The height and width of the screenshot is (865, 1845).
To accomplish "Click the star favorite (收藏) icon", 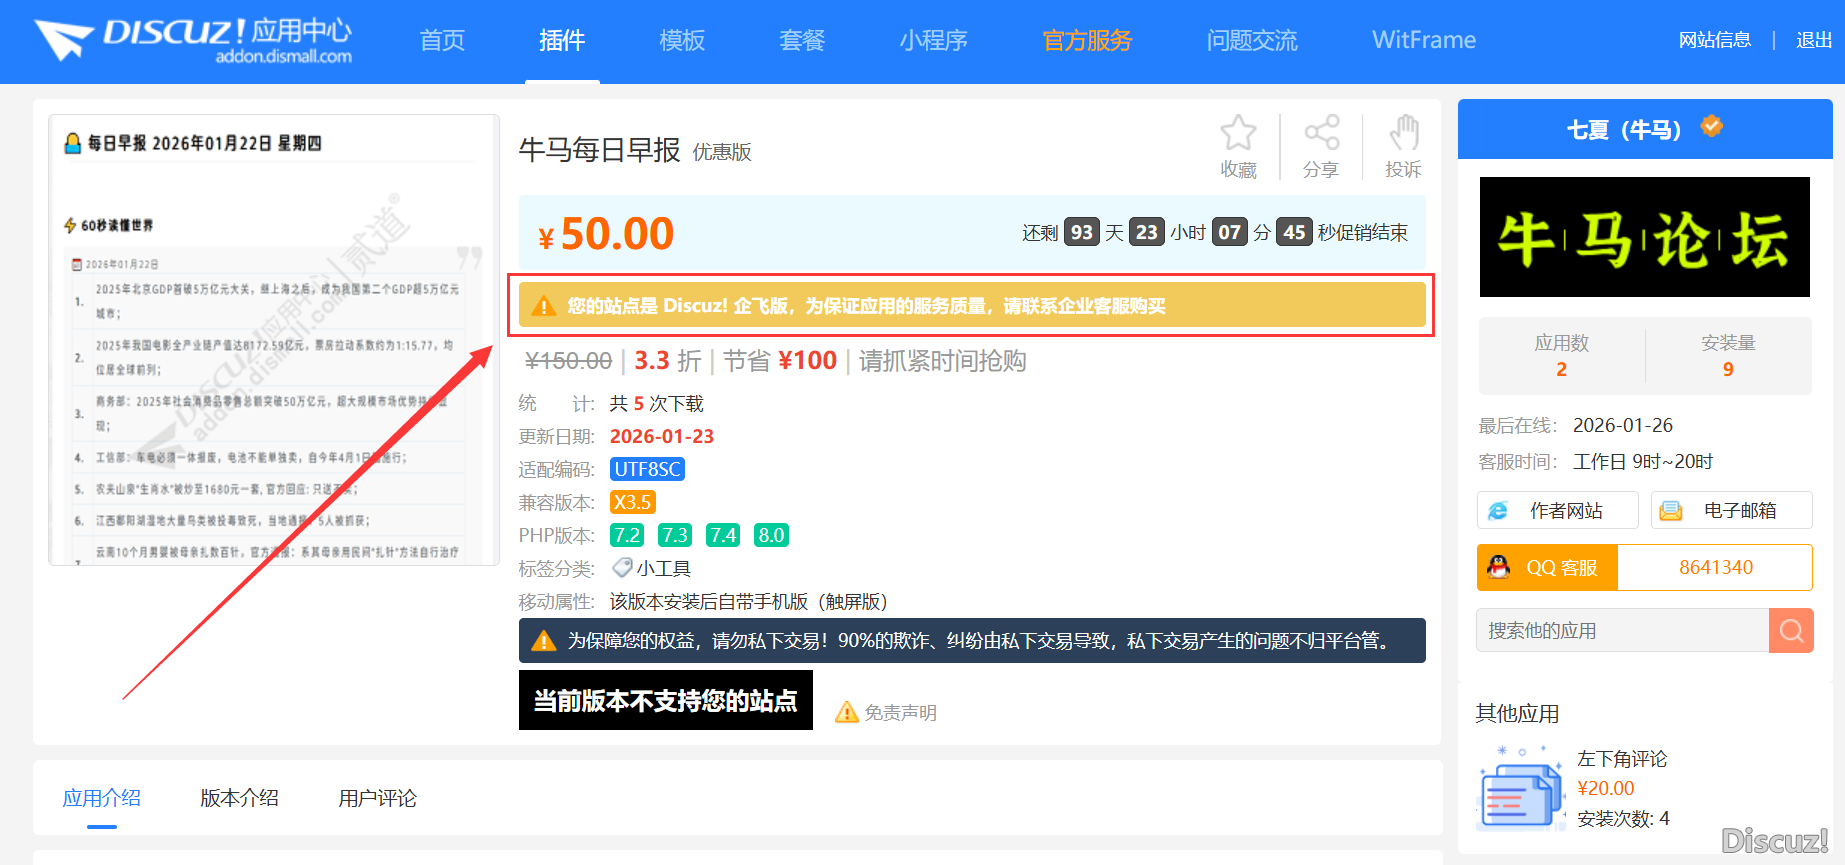I will 1238,134.
